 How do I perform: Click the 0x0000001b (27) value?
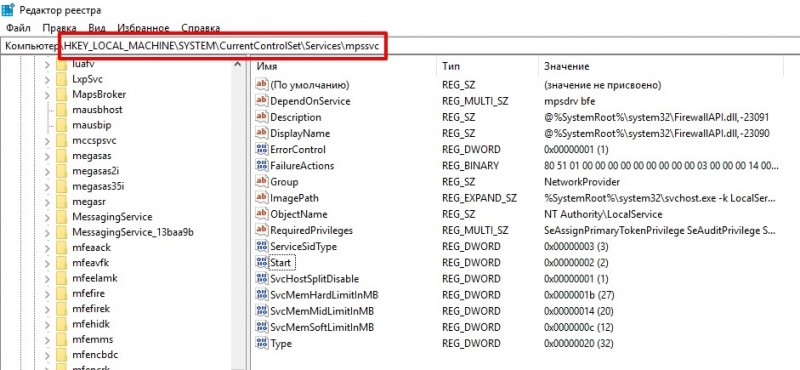[x=579, y=294]
